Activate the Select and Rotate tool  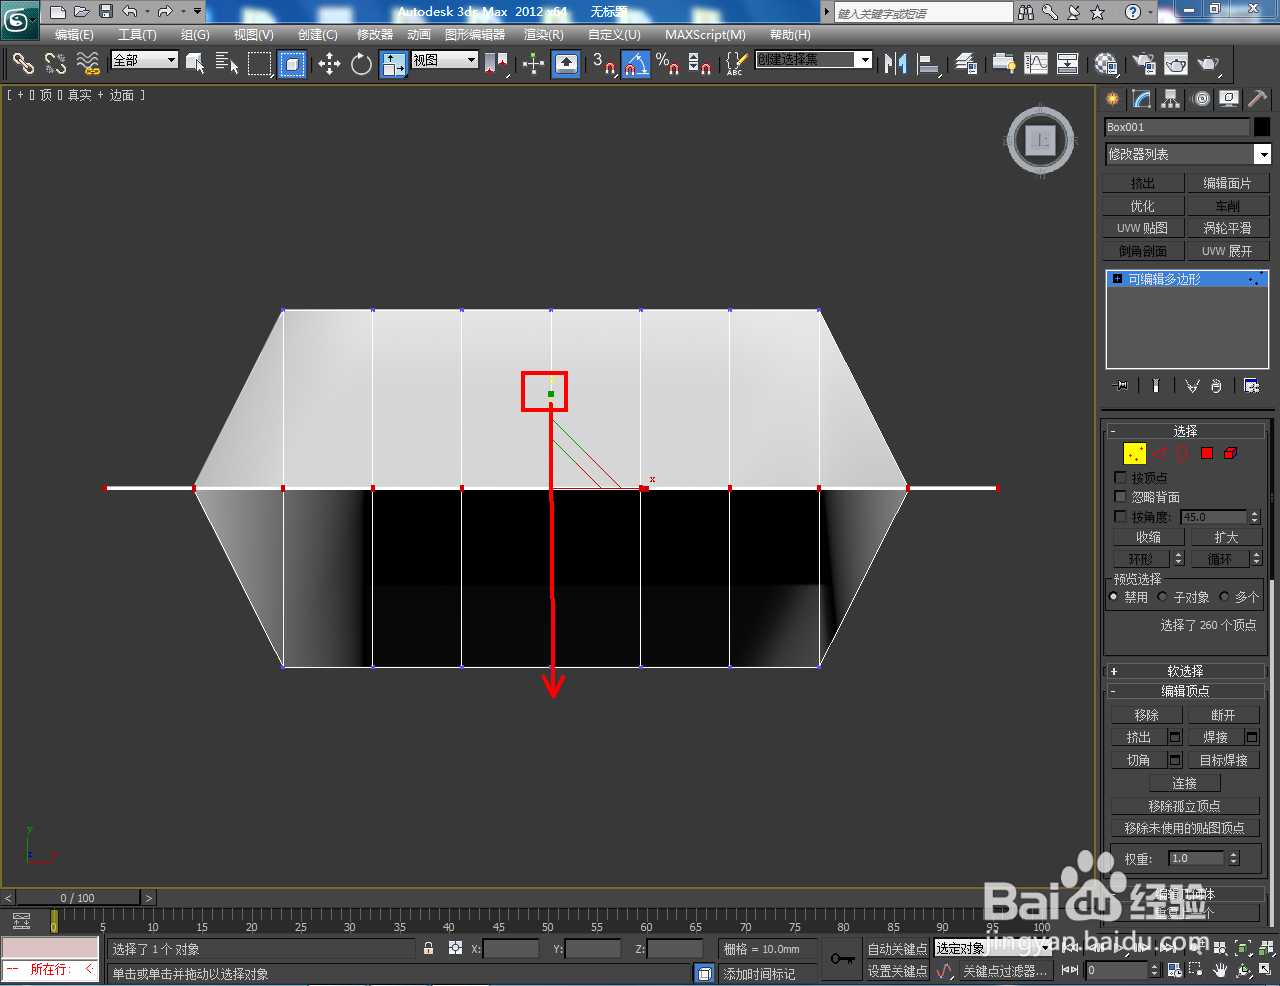(x=361, y=64)
